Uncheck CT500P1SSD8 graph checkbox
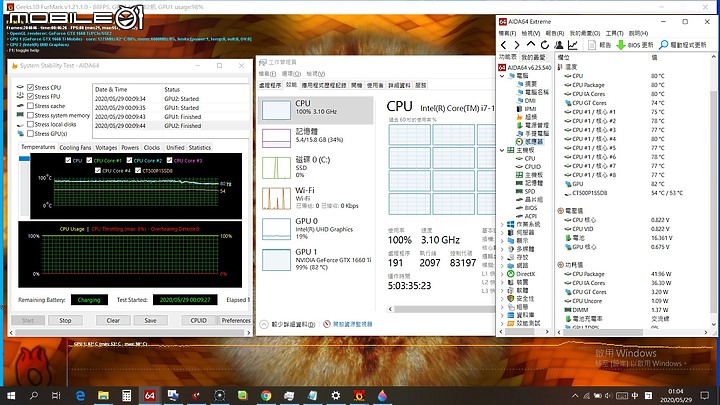 pyautogui.click(x=138, y=170)
